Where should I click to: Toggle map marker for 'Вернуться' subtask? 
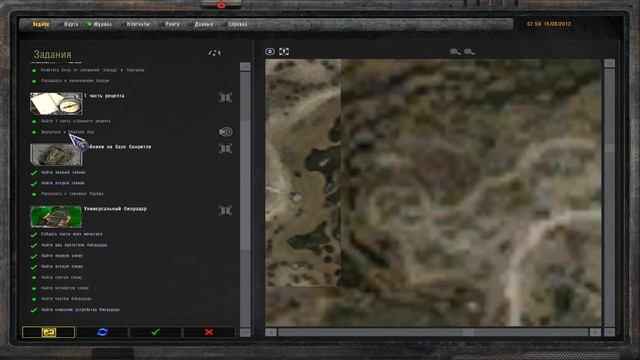tap(226, 132)
